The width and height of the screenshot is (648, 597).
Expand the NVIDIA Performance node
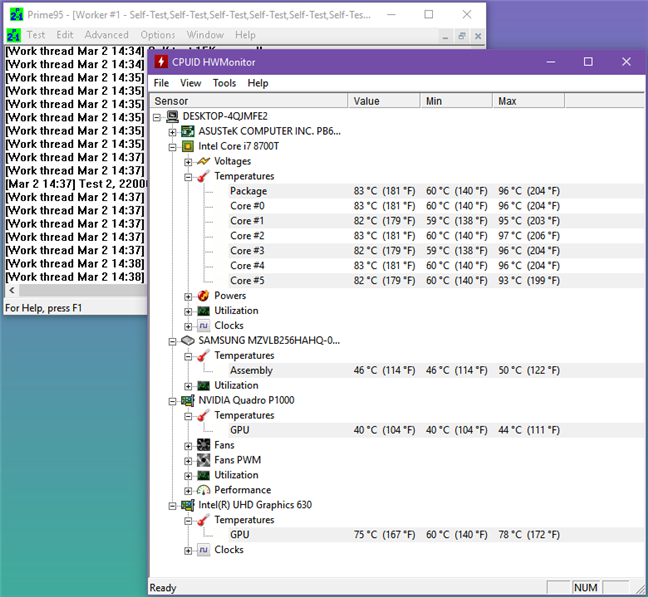pyautogui.click(x=188, y=491)
